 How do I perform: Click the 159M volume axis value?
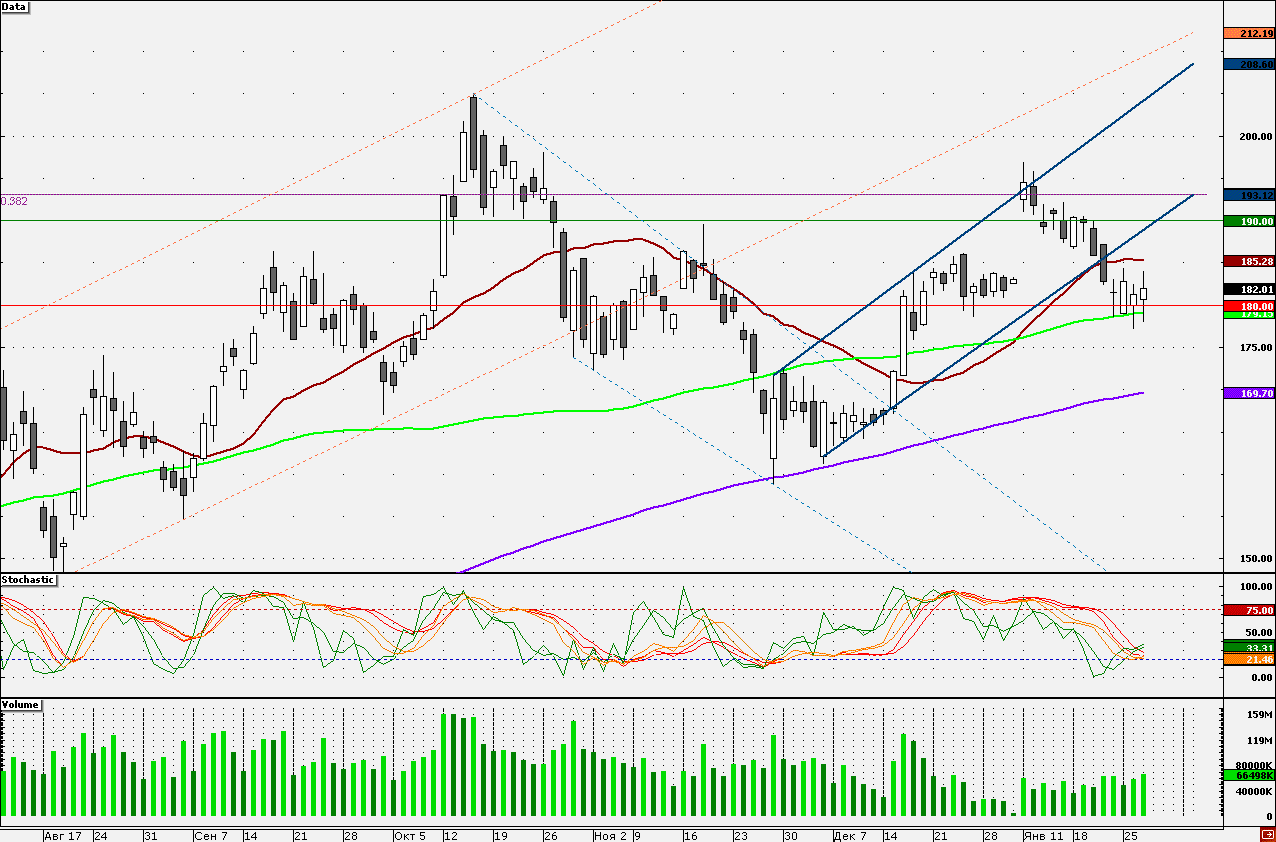pyautogui.click(x=1259, y=715)
